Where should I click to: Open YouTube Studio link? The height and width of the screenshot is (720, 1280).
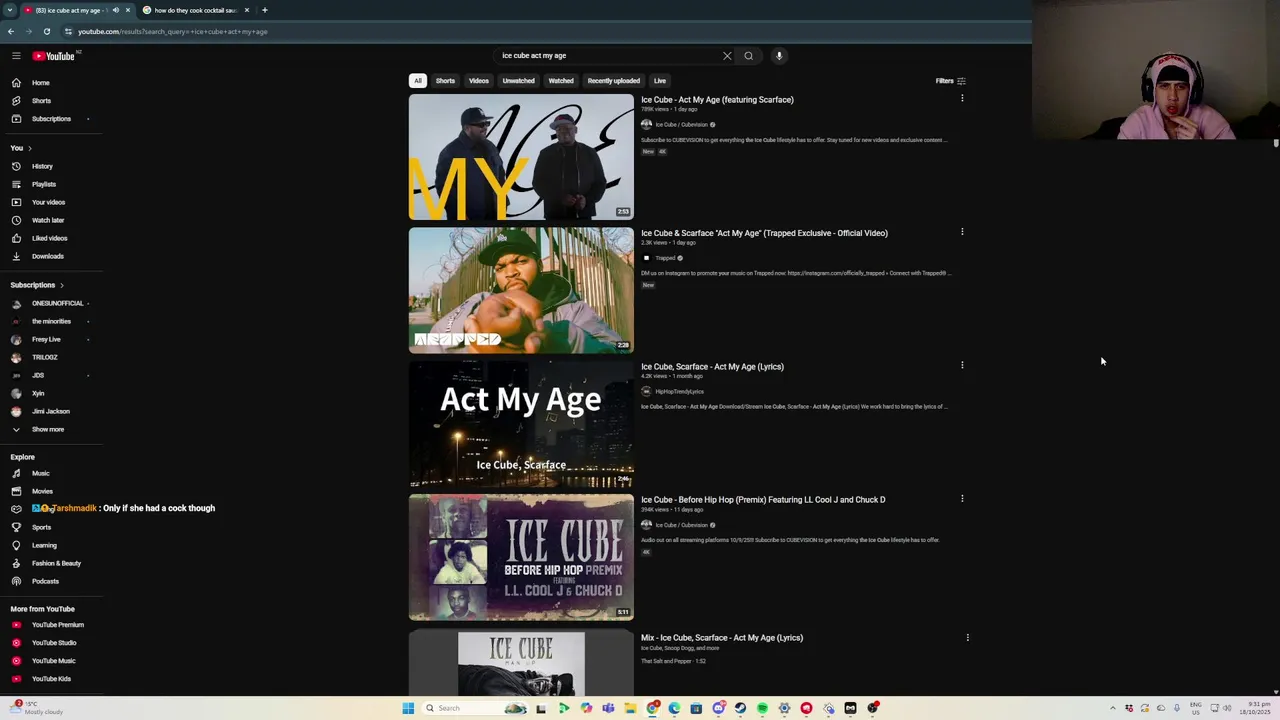52,643
